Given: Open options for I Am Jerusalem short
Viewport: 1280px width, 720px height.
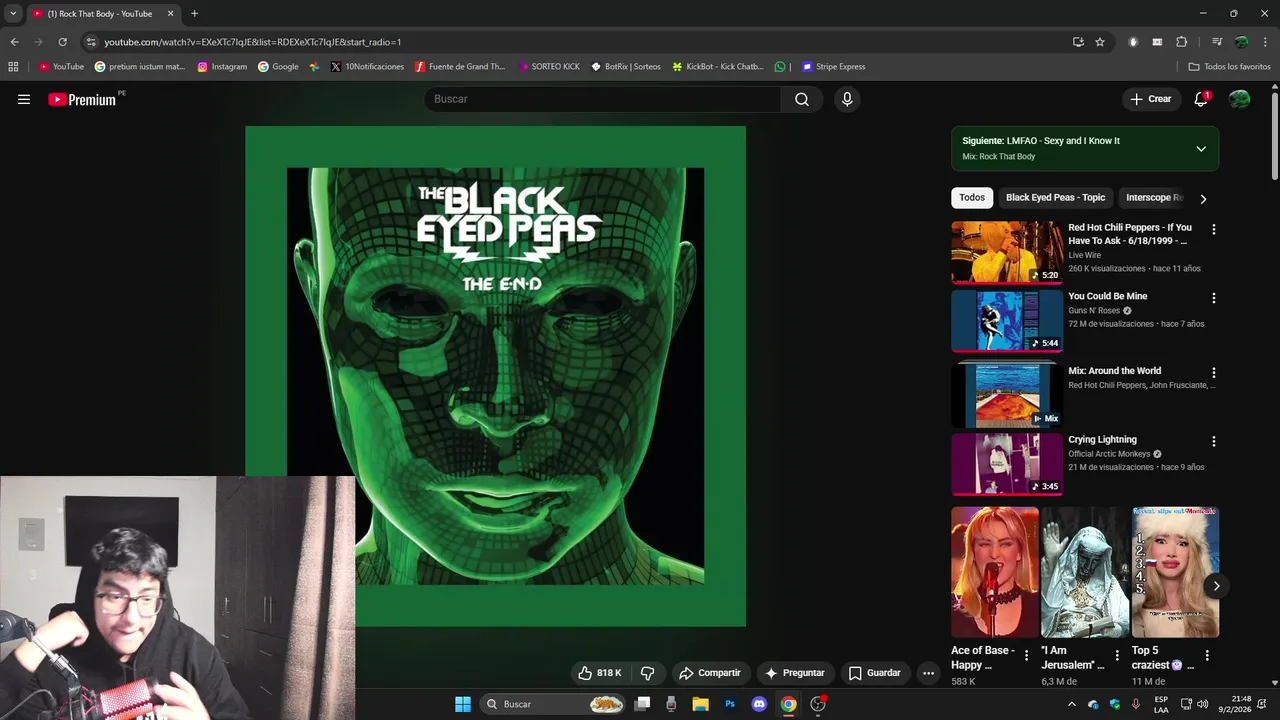Looking at the screenshot, I should point(1117,656).
